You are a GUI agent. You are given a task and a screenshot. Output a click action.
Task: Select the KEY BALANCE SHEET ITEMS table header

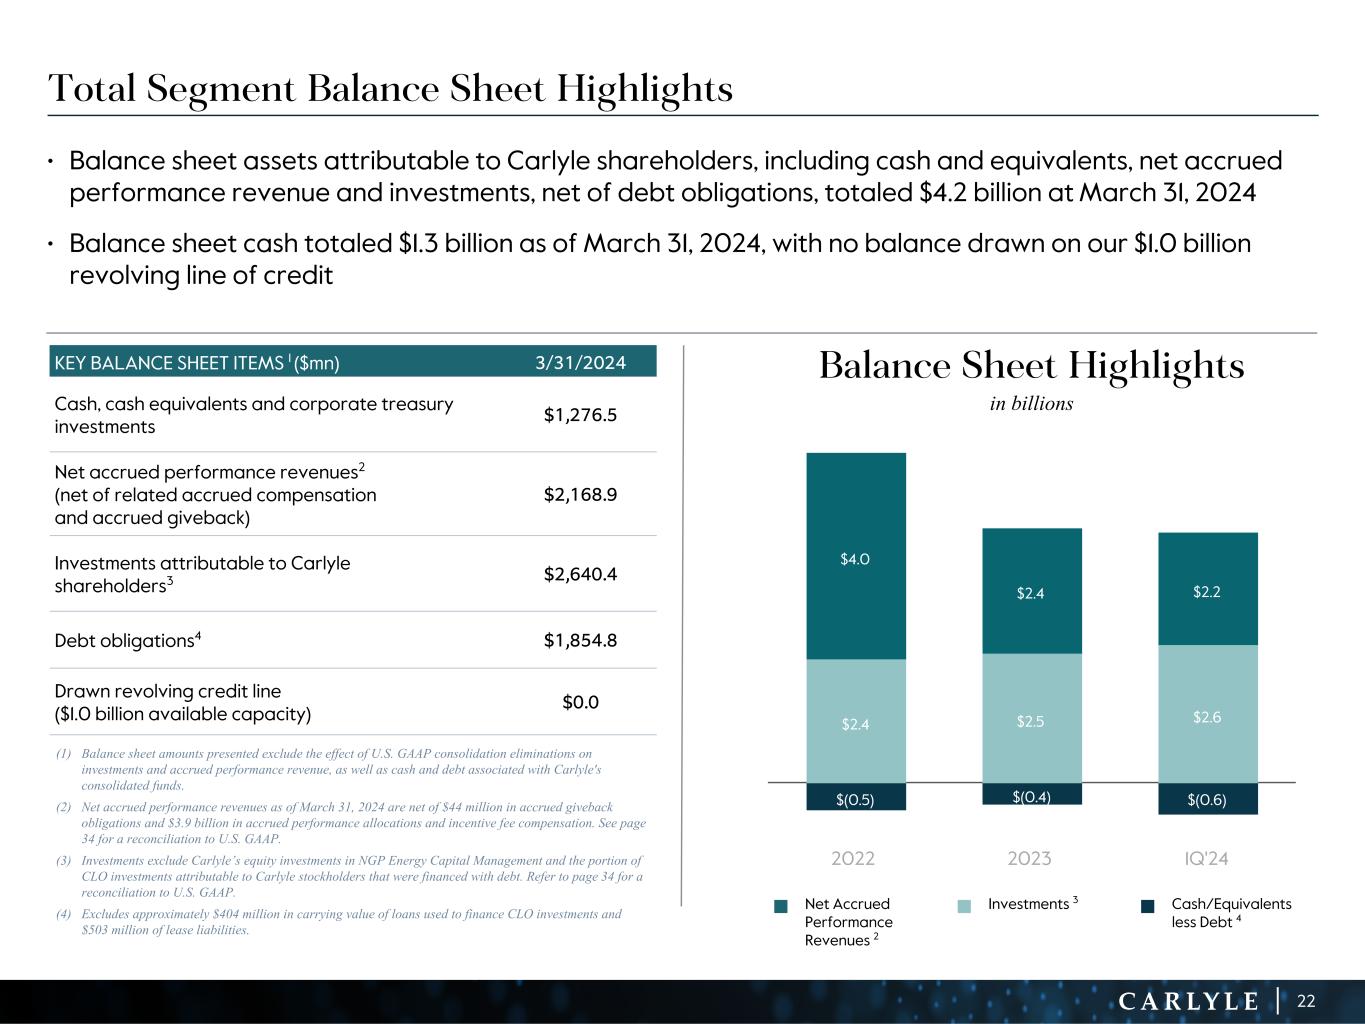(198, 363)
